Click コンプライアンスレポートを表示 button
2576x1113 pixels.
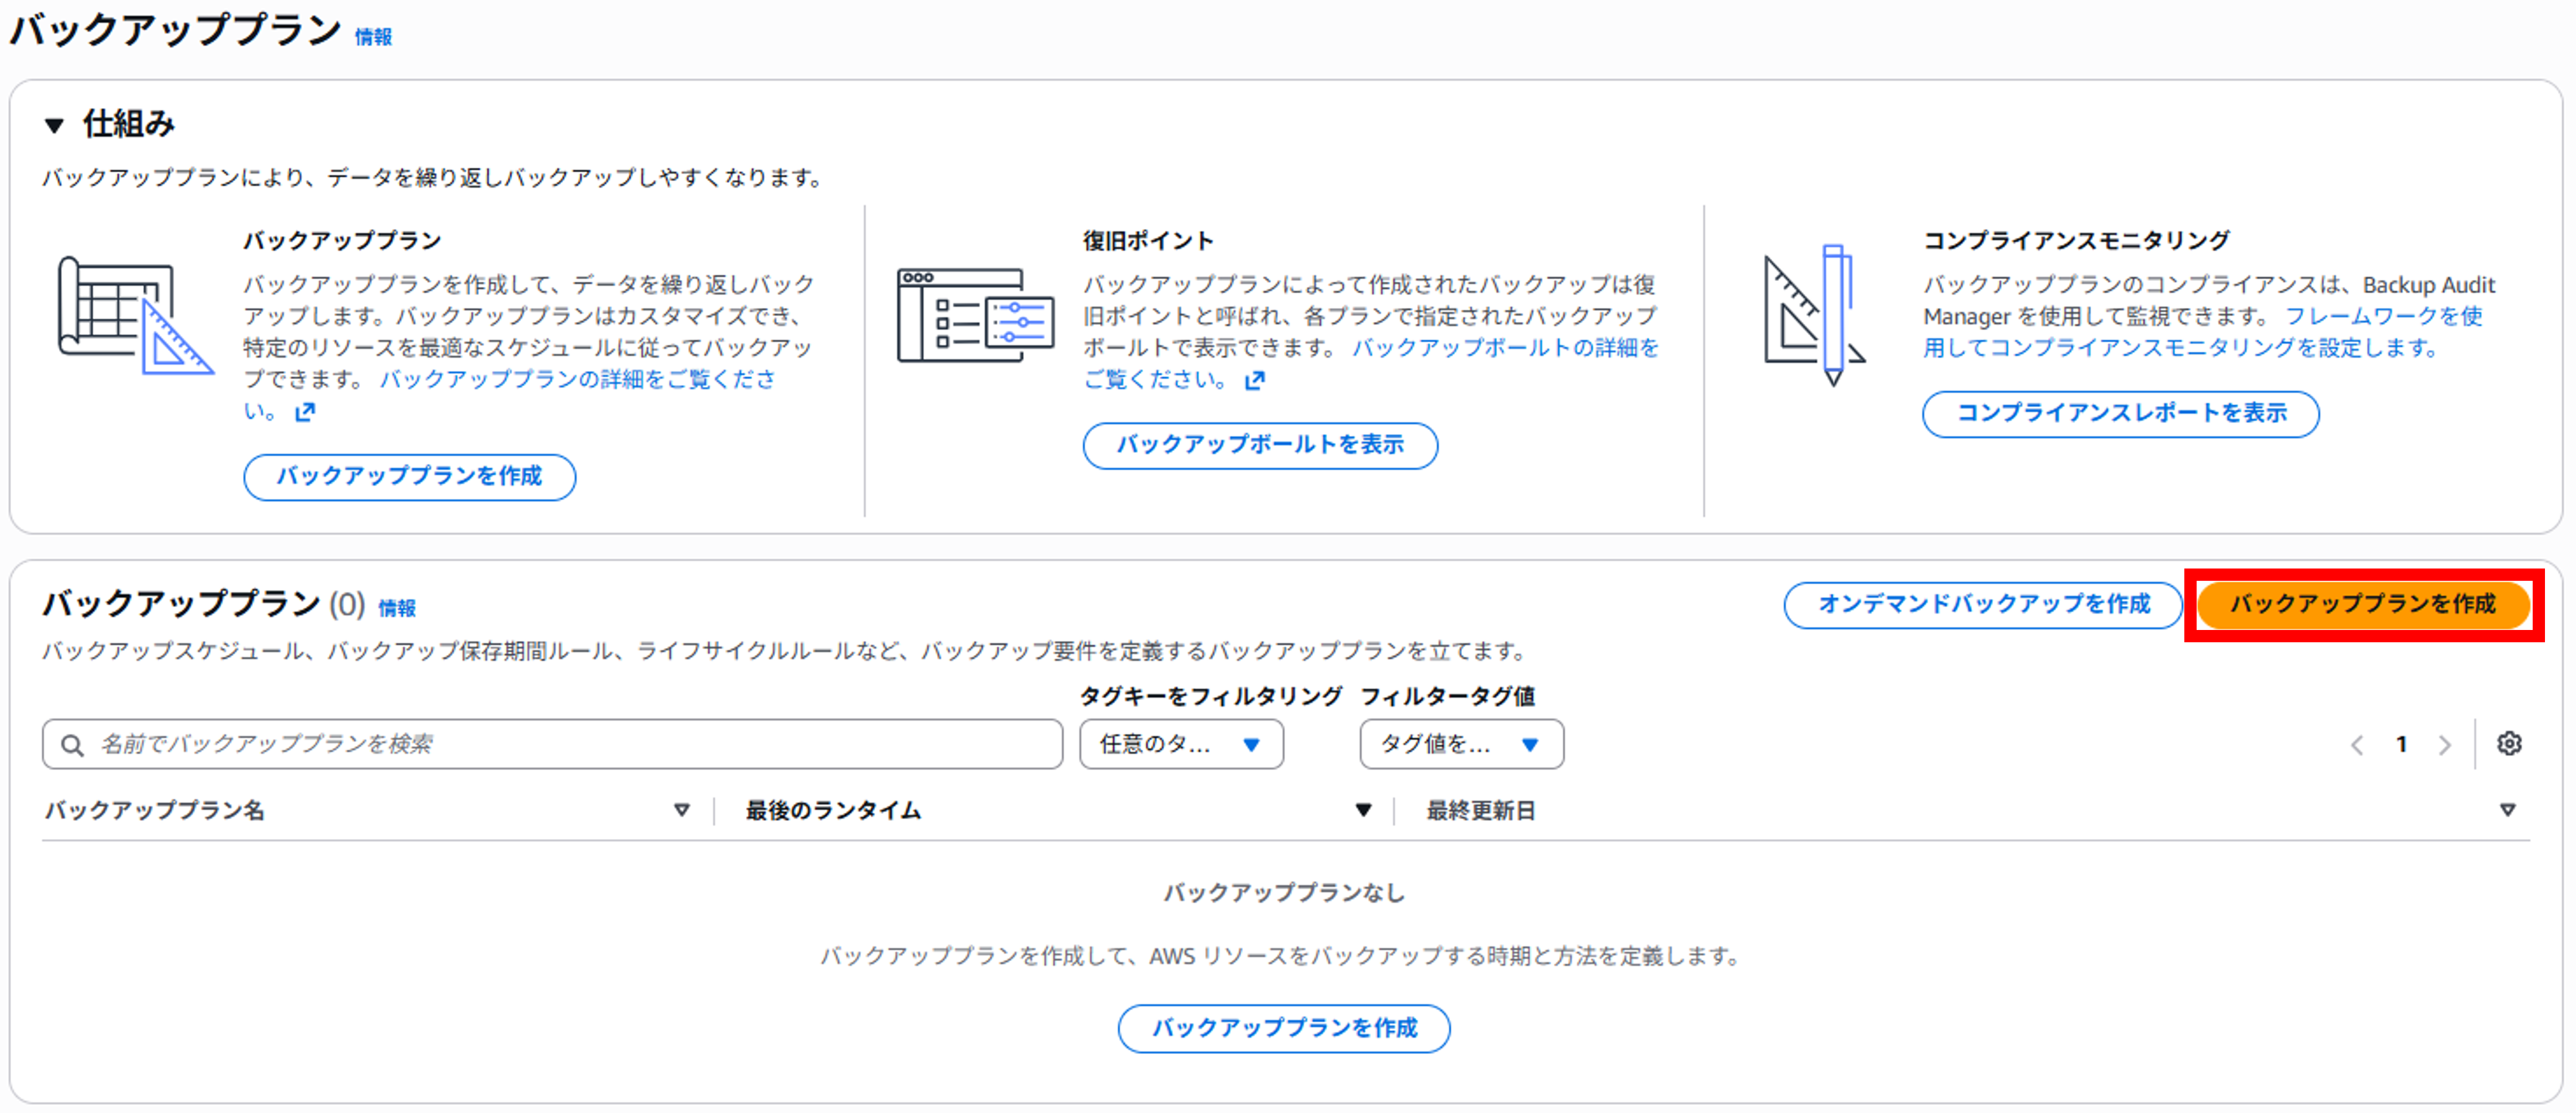click(2121, 413)
